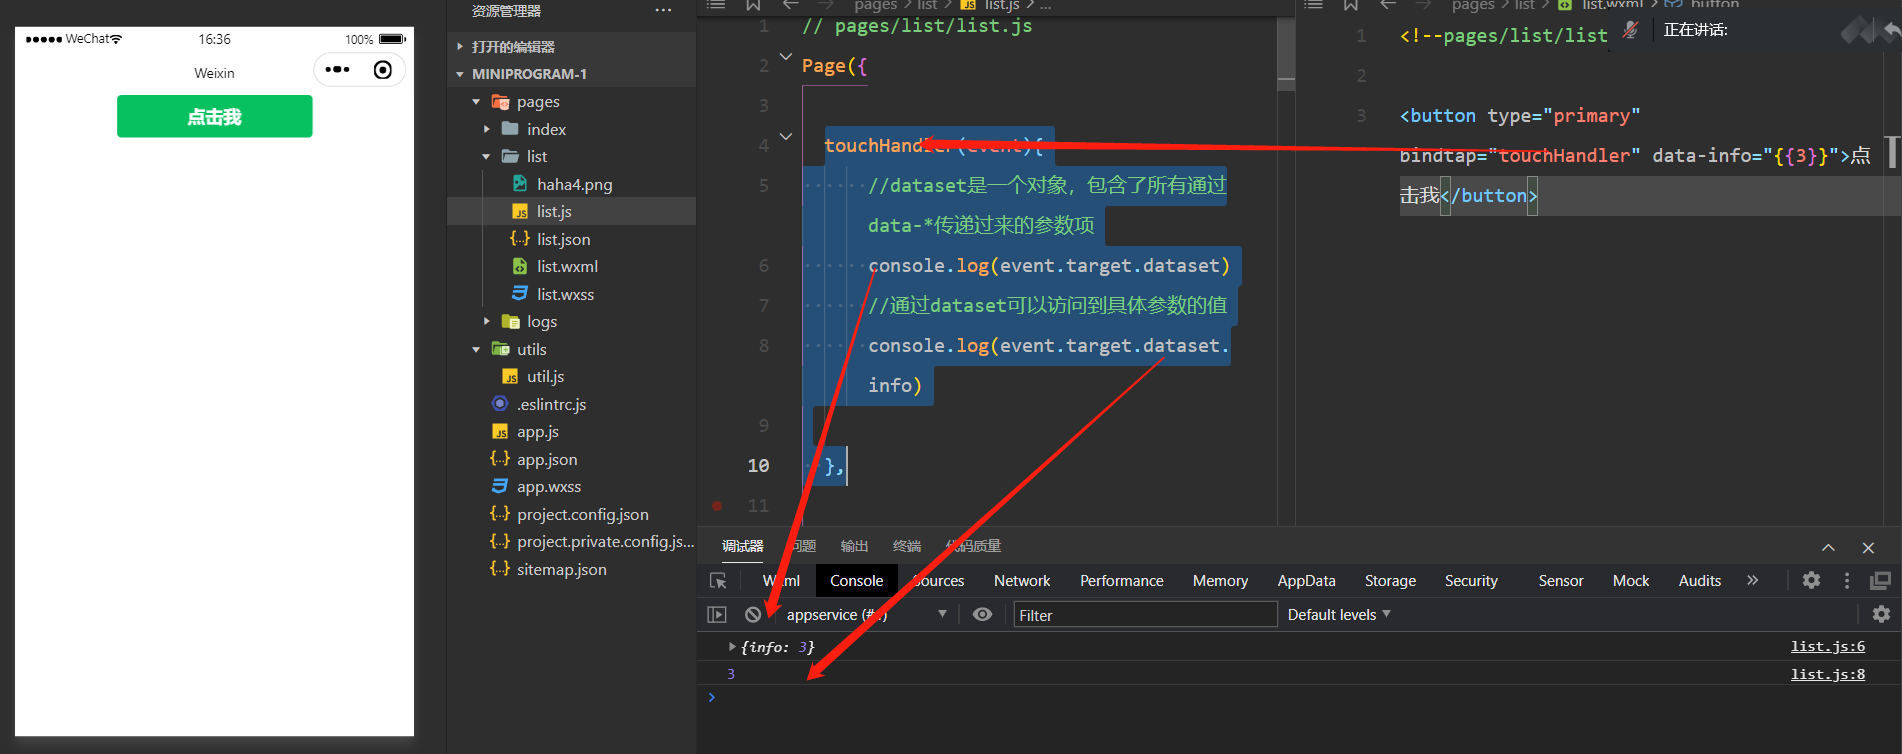The width and height of the screenshot is (1902, 754).
Task: Open the Storage devtools tab
Action: tap(1390, 581)
